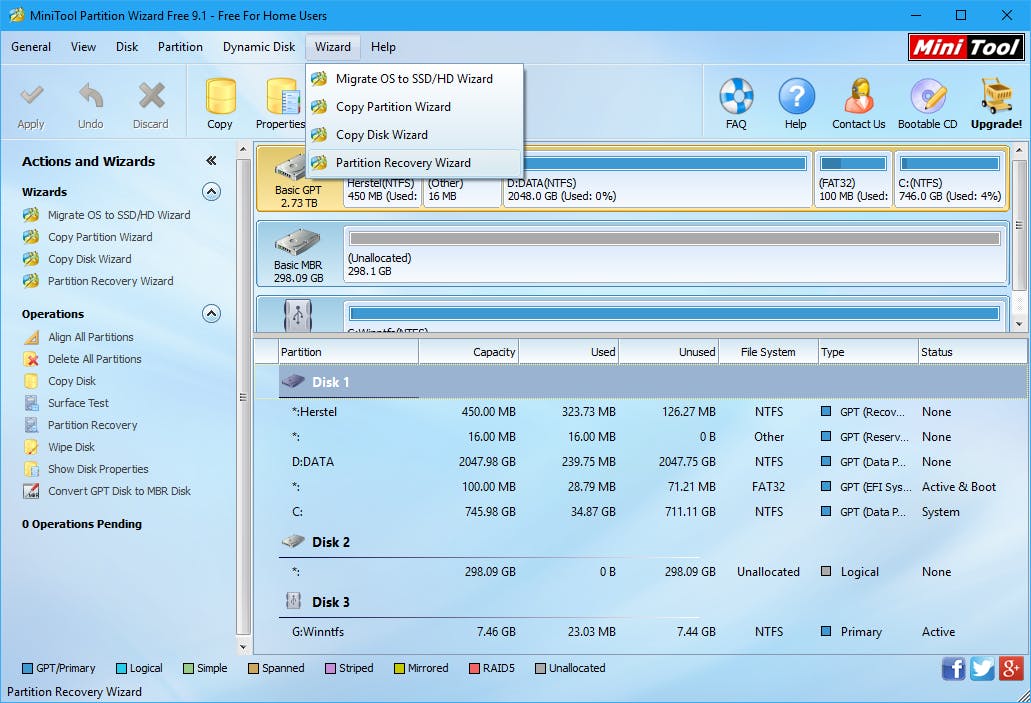This screenshot has height=703, width=1031.
Task: Click the Contact Us icon
Action: click(858, 98)
